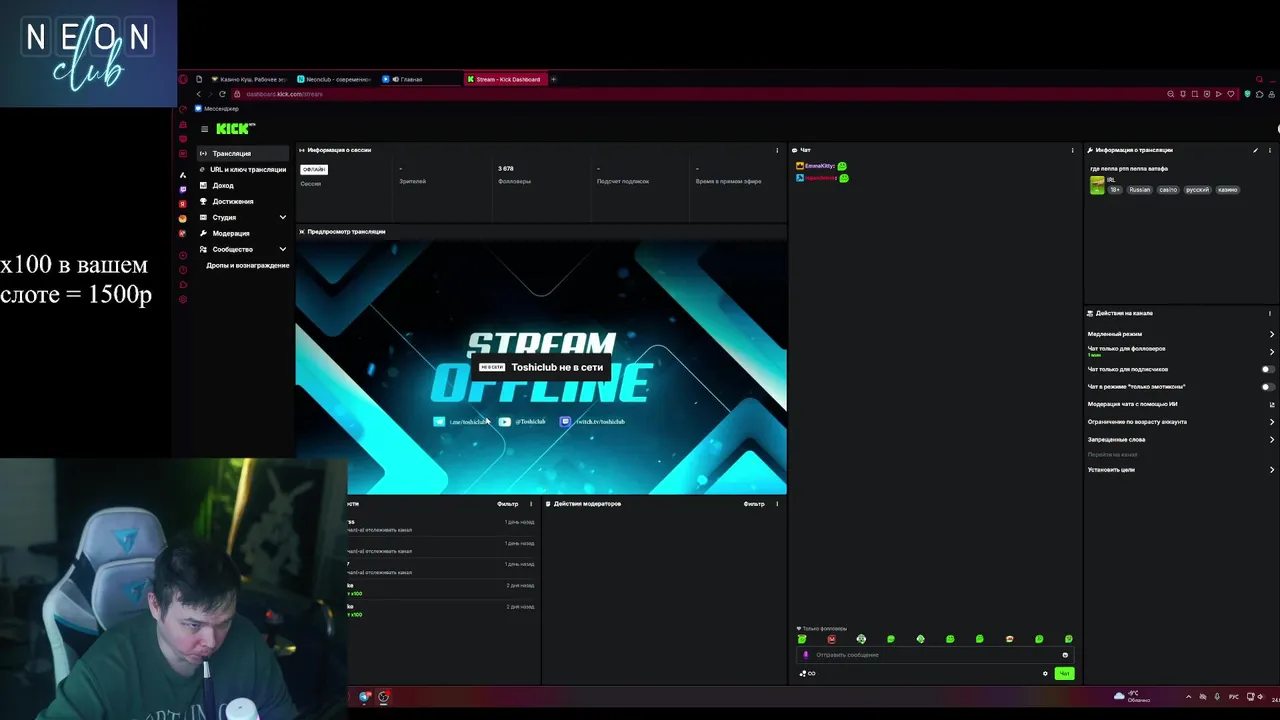Open Доход in the sidebar

[x=243, y=185]
